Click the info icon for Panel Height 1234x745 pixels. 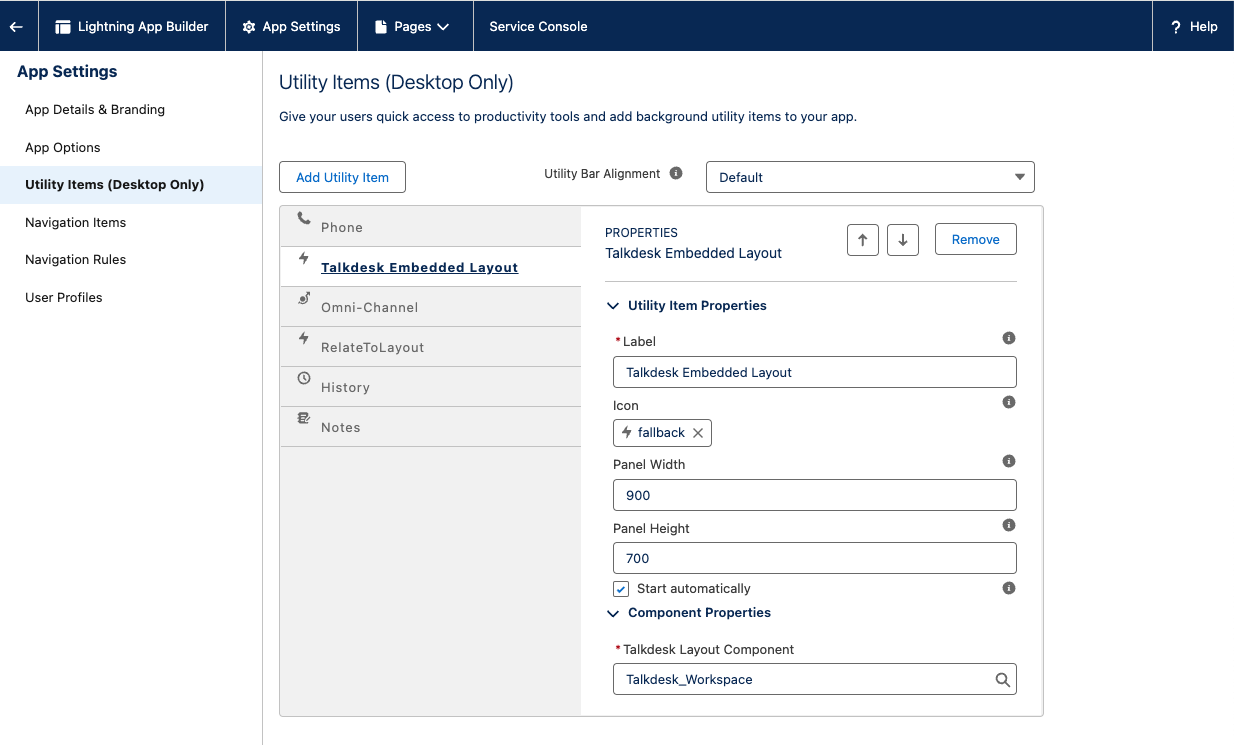[1009, 525]
